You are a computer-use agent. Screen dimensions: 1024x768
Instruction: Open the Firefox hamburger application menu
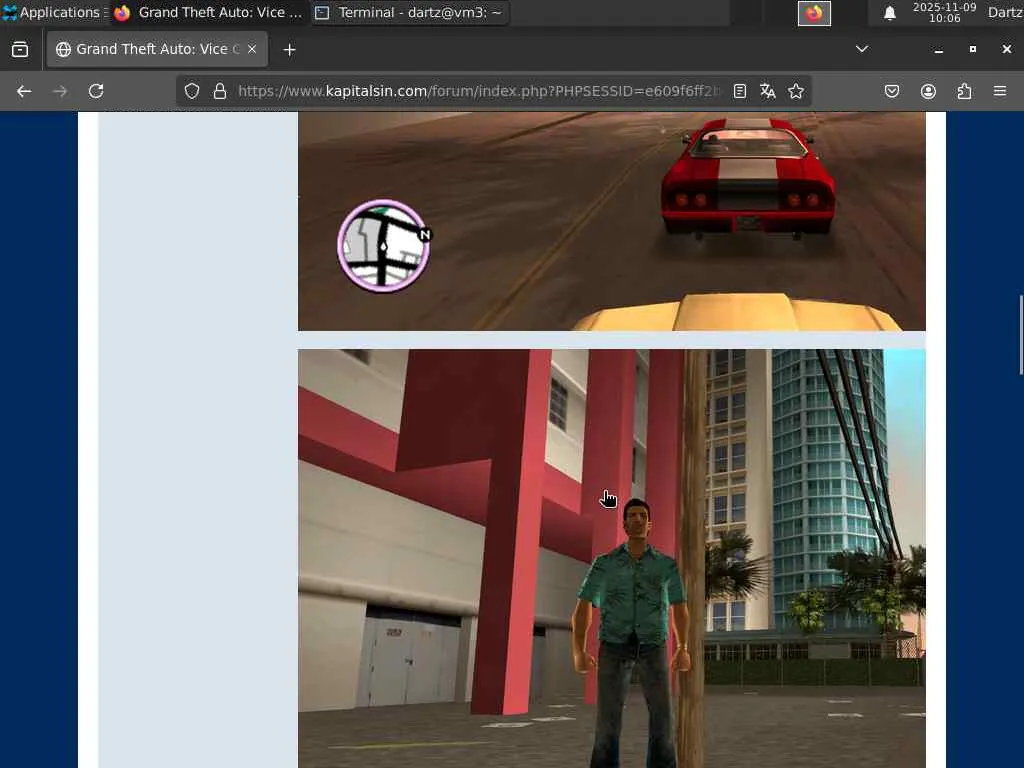(1000, 91)
